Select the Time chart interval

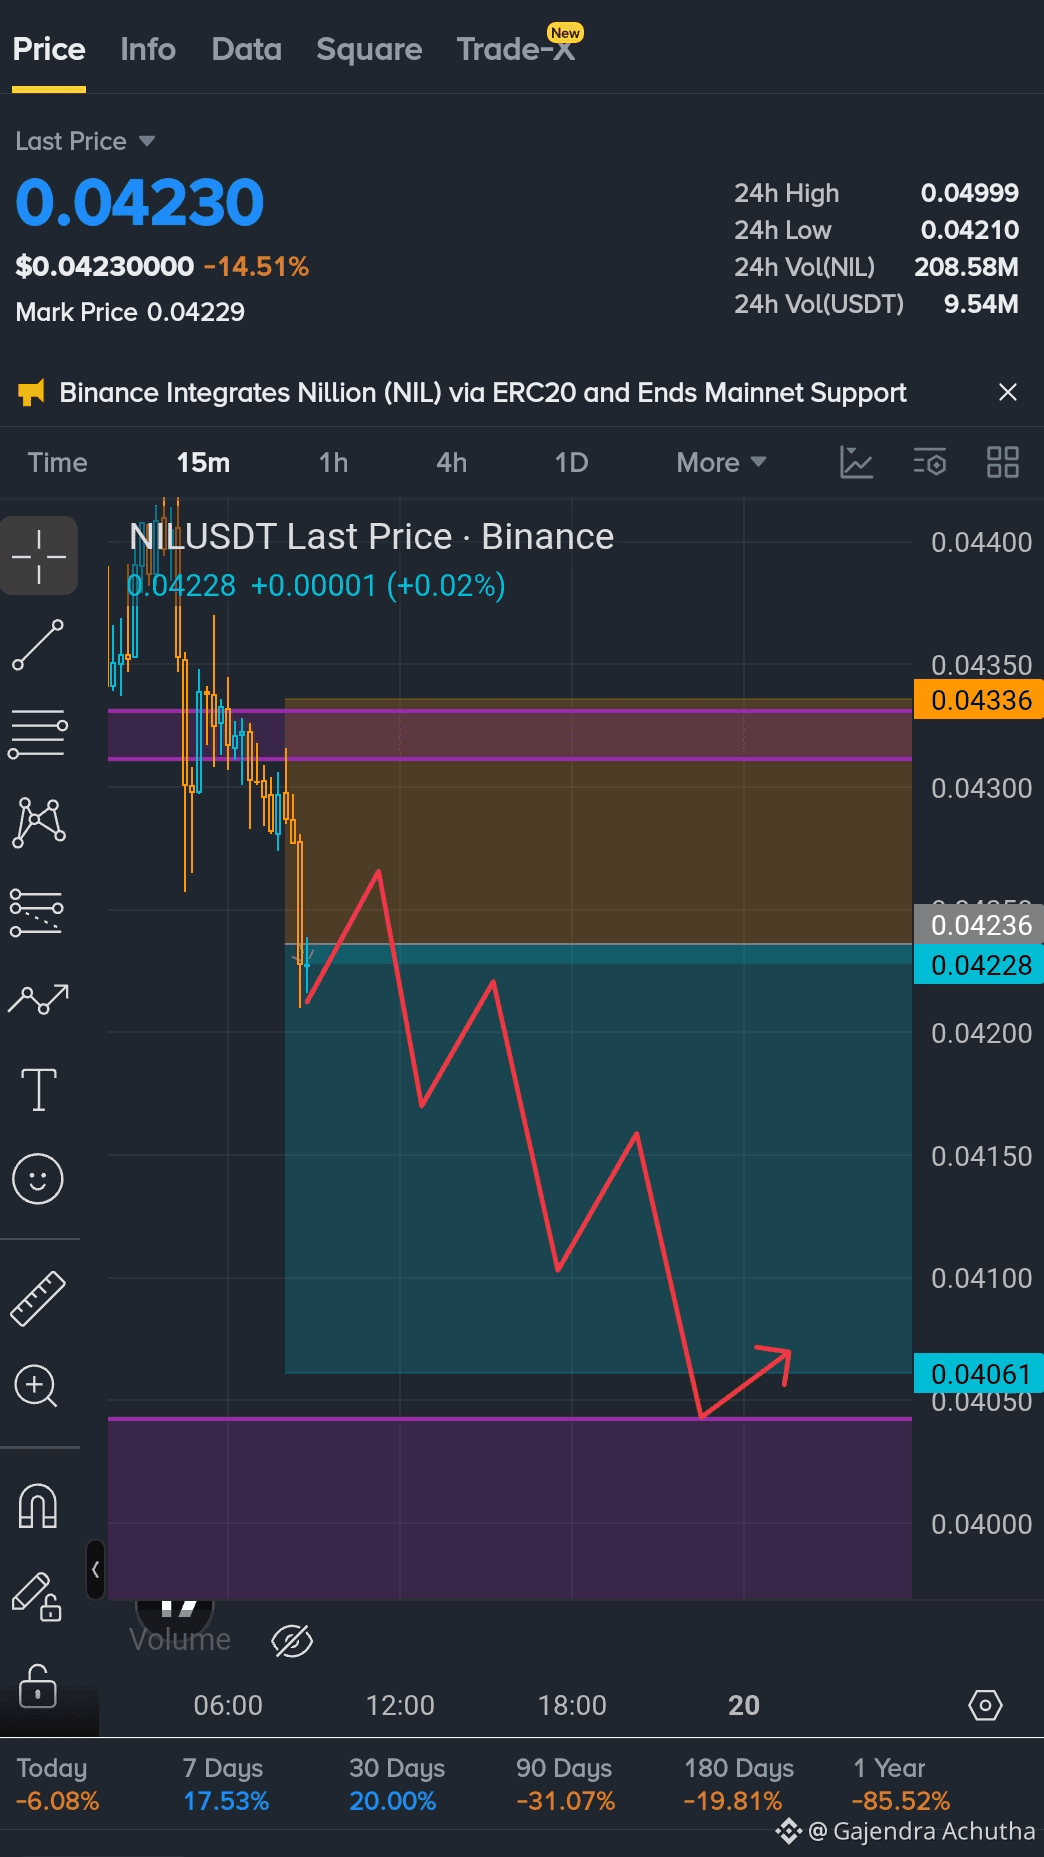(58, 462)
